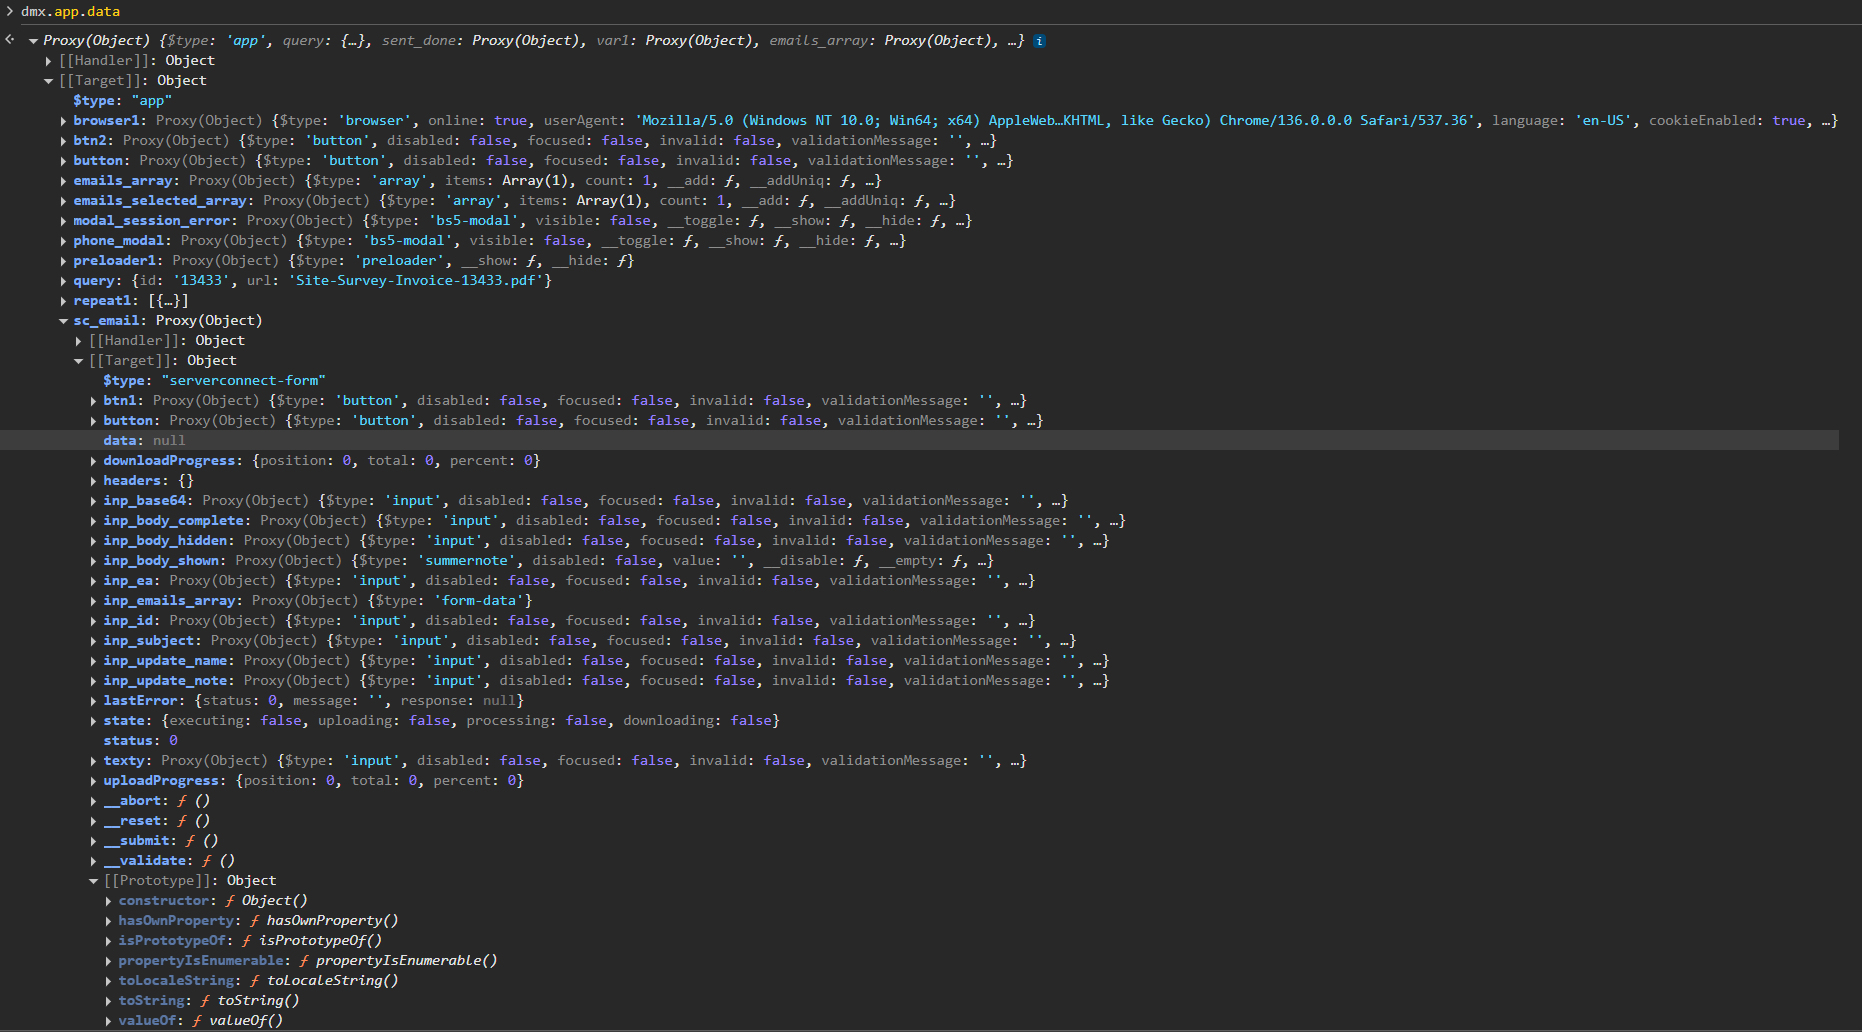1862x1032 pixels.
Task: Expand the uploadProgress object
Action: tap(93, 781)
